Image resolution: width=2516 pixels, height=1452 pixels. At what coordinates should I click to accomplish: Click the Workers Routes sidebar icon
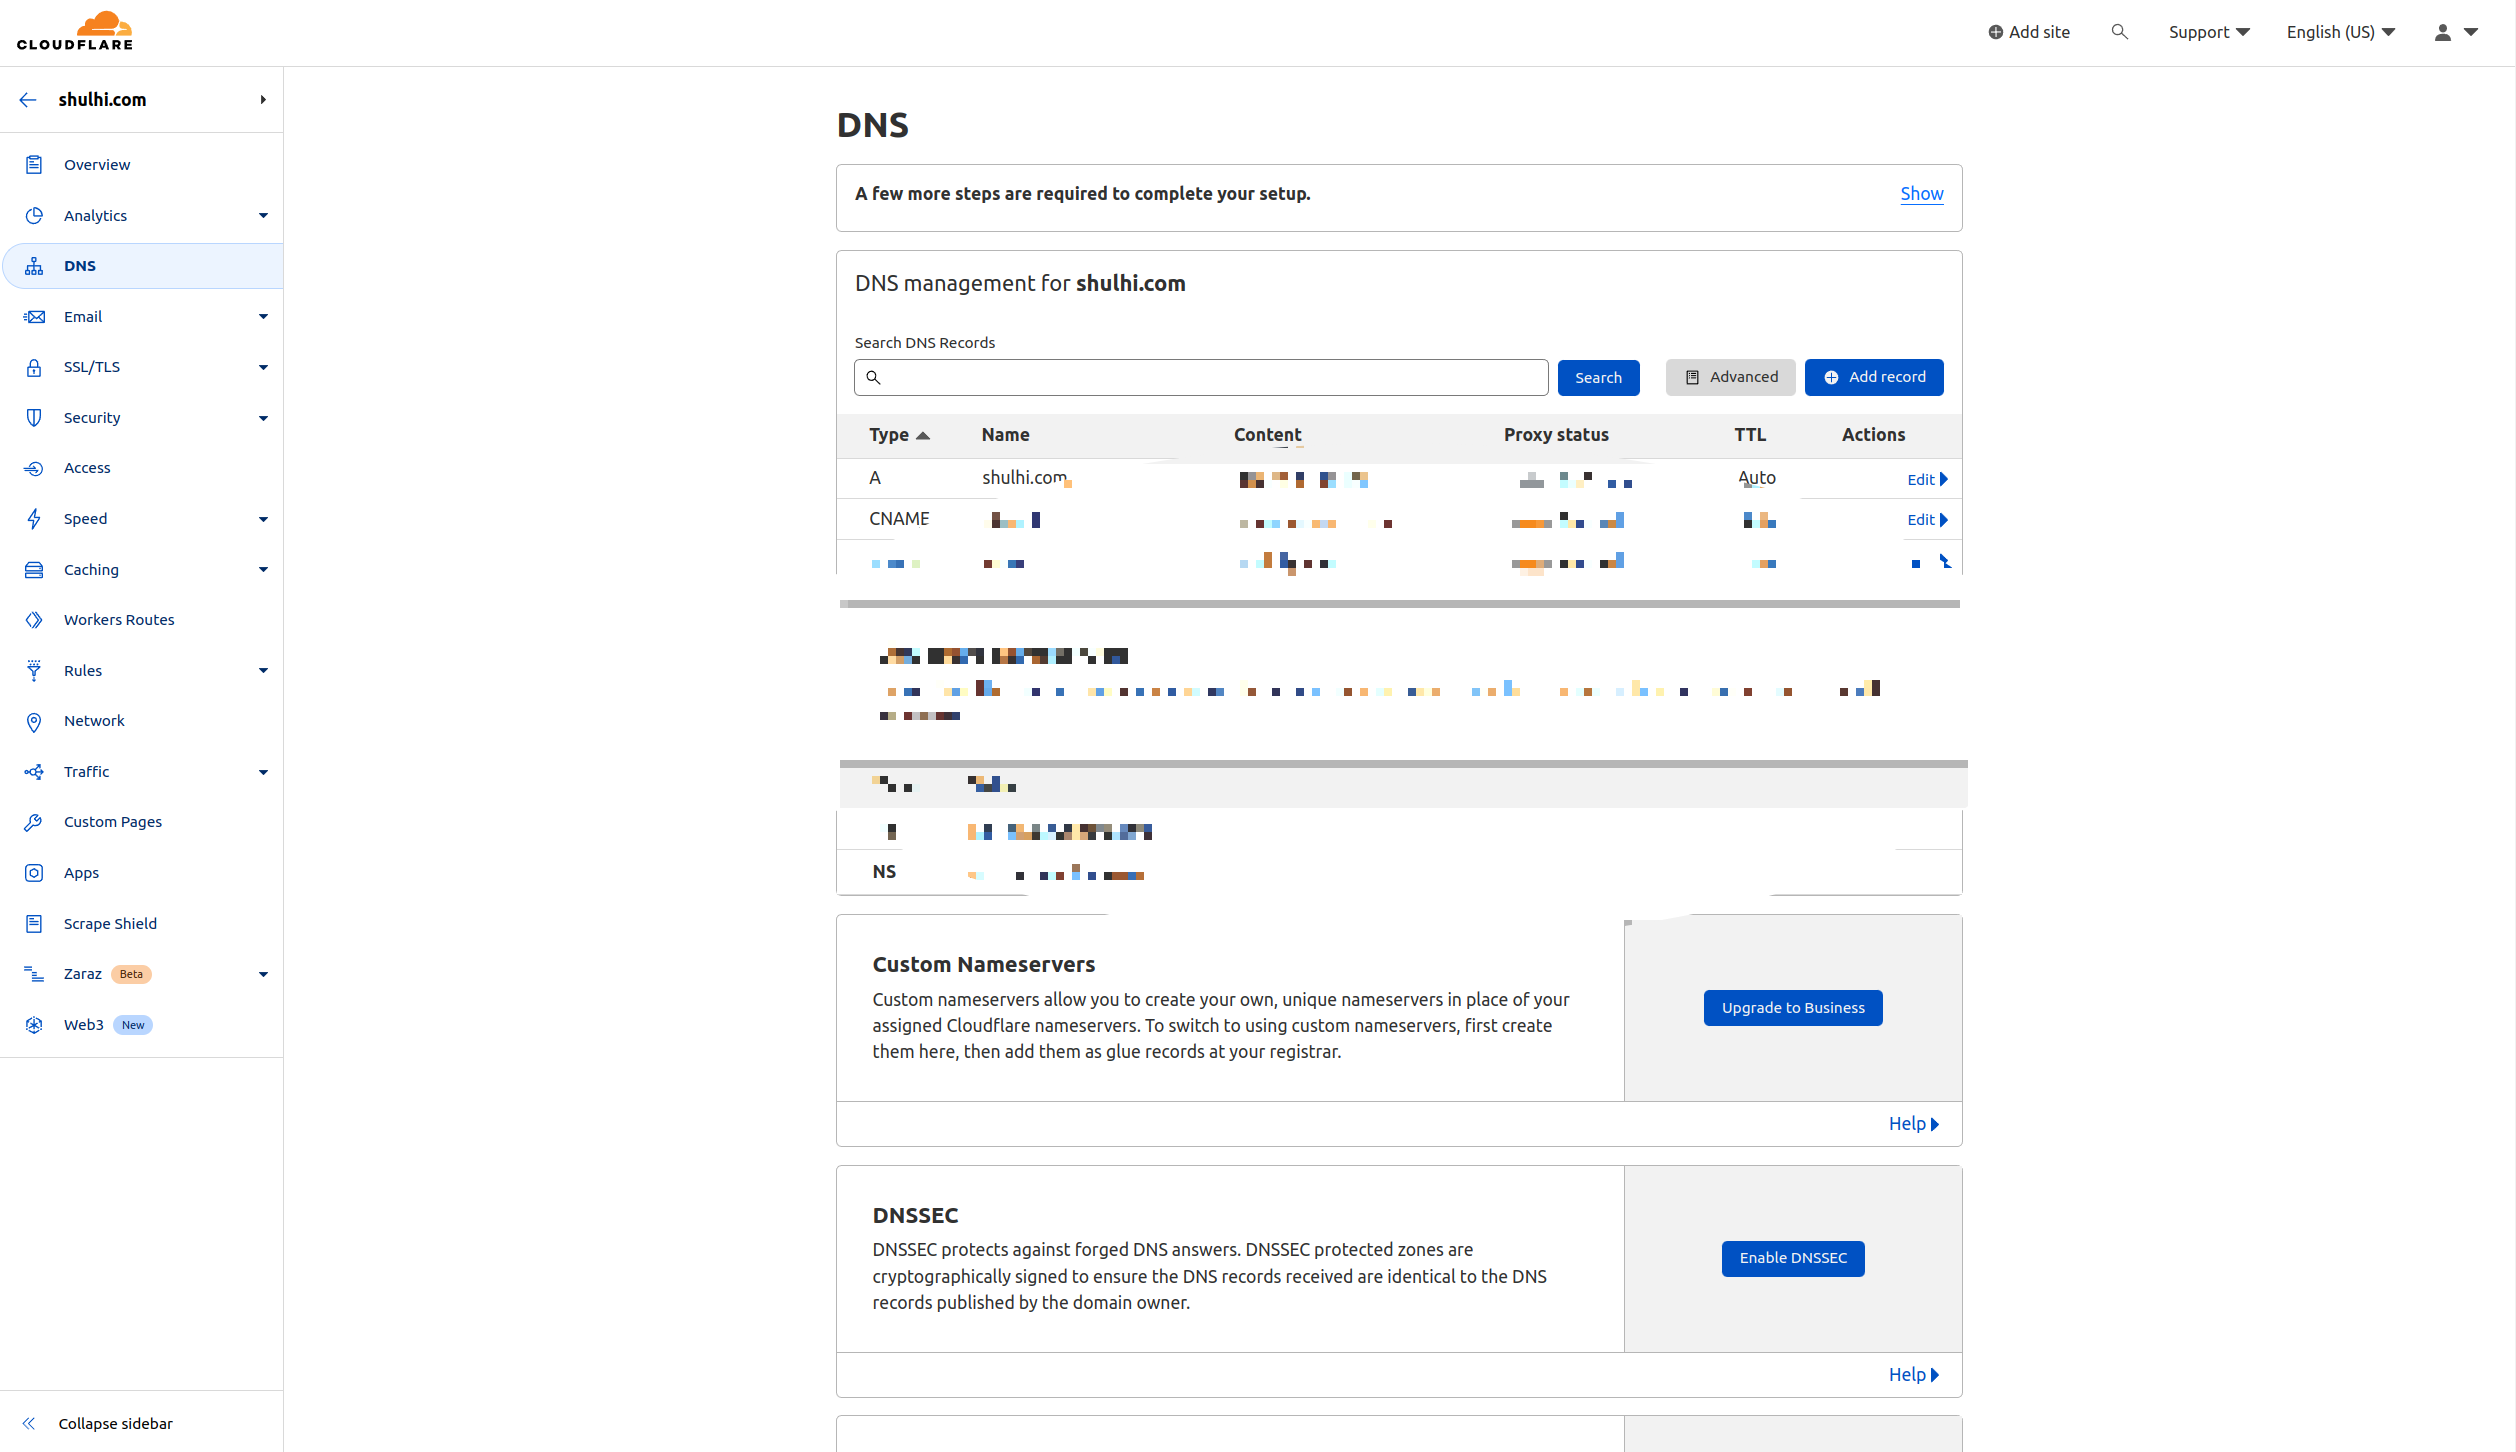(34, 620)
